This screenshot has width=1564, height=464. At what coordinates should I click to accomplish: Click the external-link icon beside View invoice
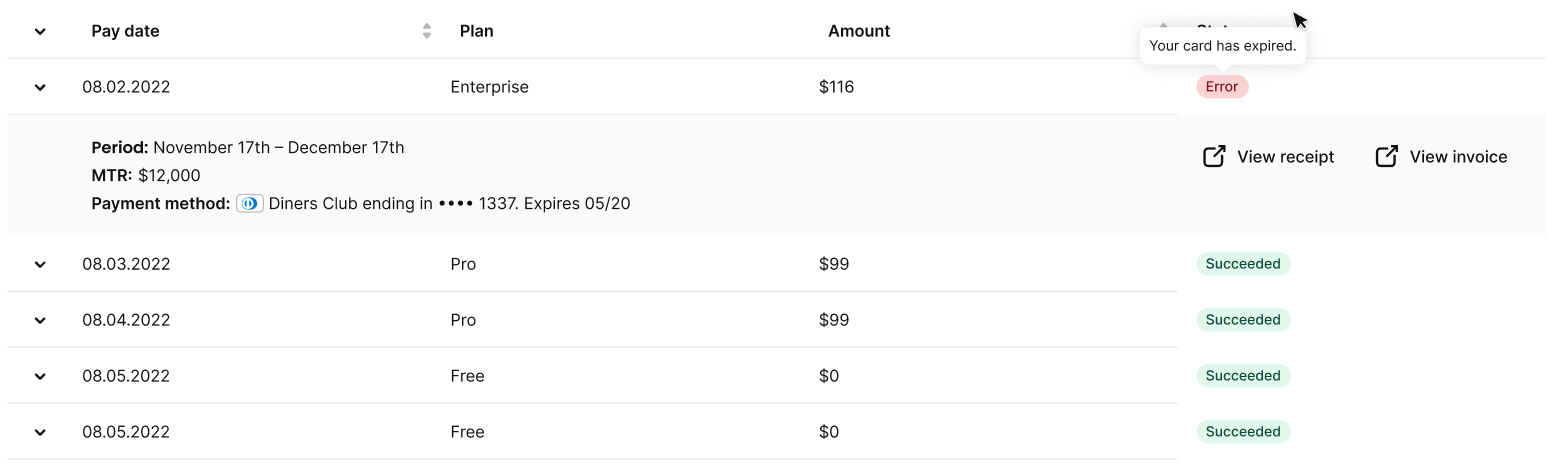1386,156
